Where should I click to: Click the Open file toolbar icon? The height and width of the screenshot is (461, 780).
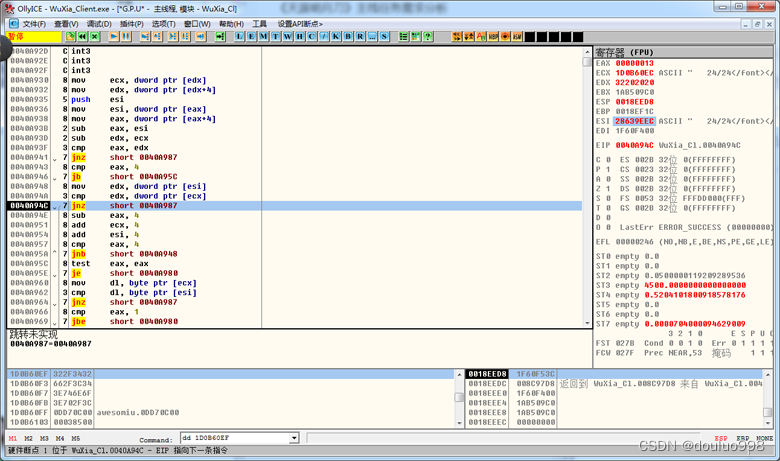coord(70,36)
